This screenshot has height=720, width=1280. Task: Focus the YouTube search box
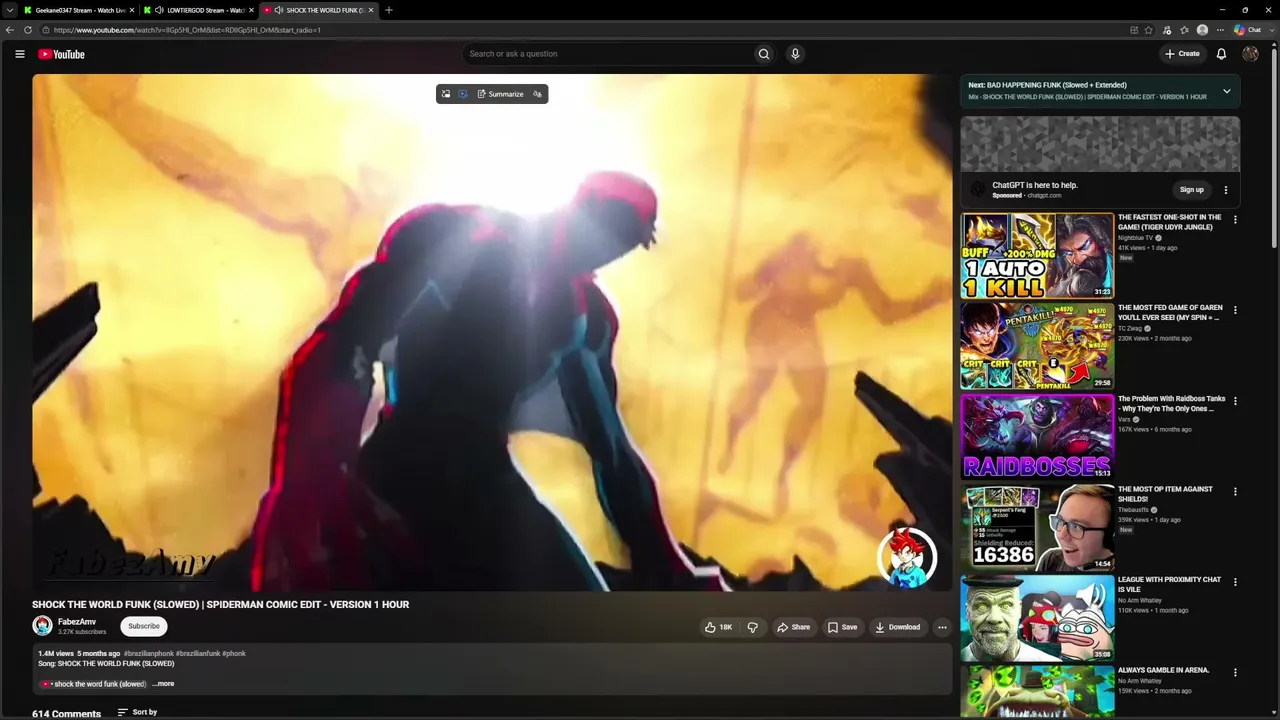[x=607, y=54]
